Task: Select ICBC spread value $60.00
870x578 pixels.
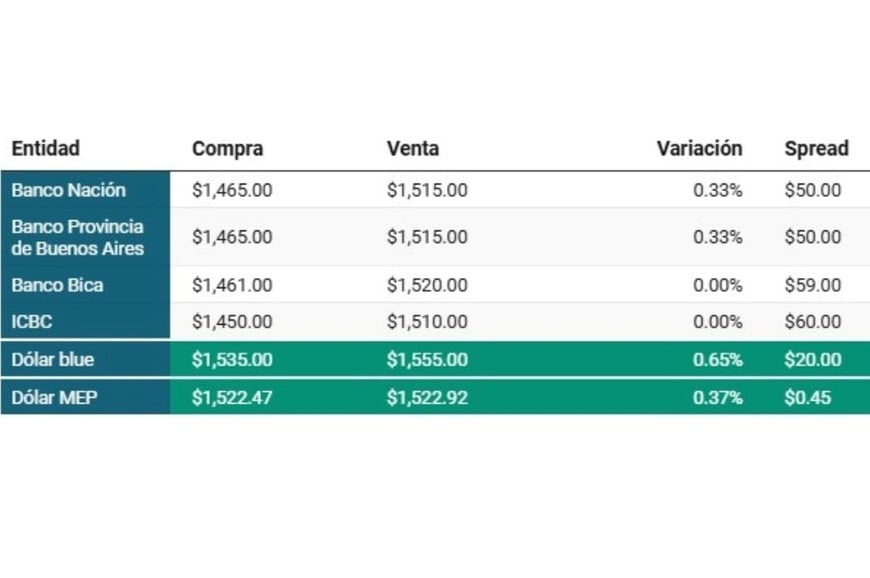Action: (x=813, y=322)
